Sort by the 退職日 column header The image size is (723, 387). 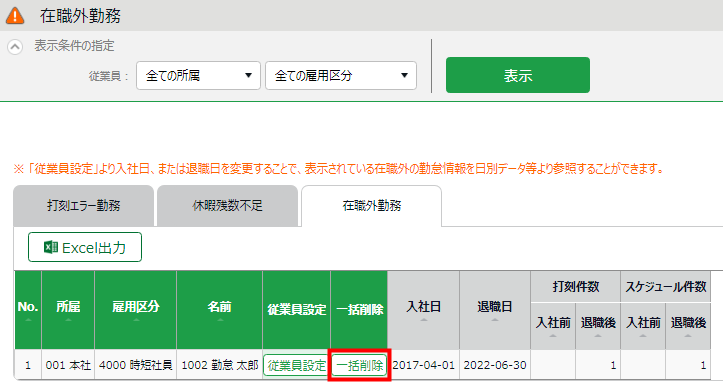tap(495, 310)
